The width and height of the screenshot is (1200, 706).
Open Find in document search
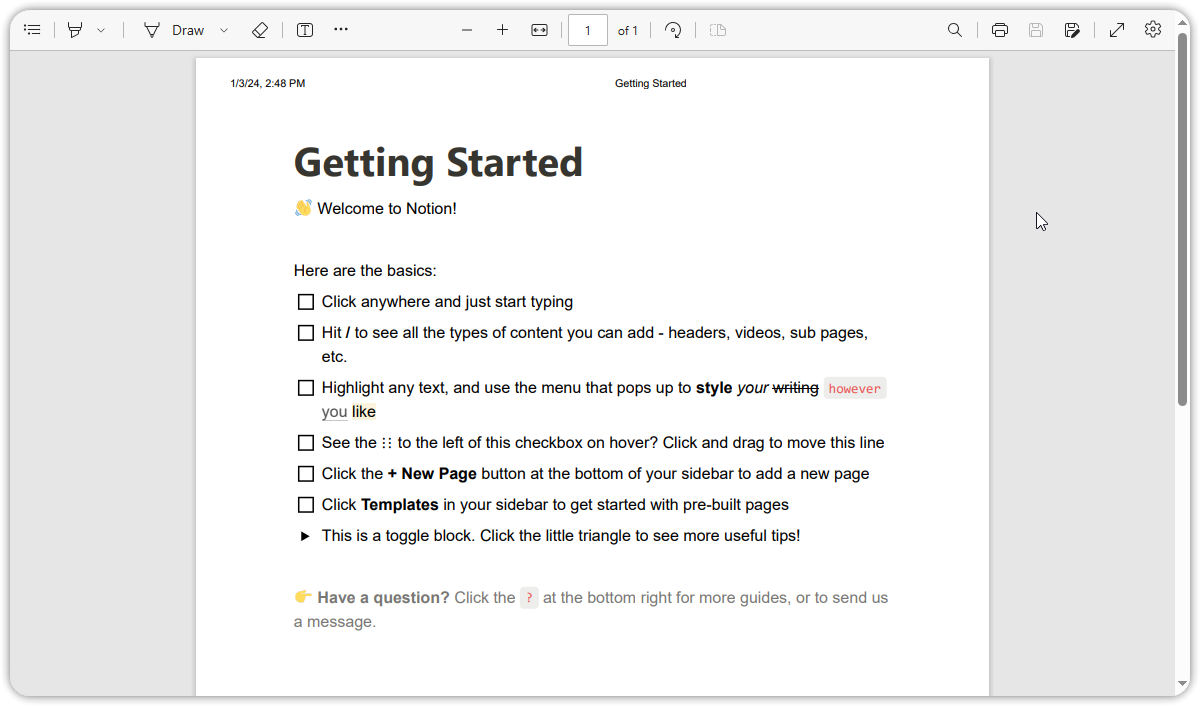tap(955, 29)
